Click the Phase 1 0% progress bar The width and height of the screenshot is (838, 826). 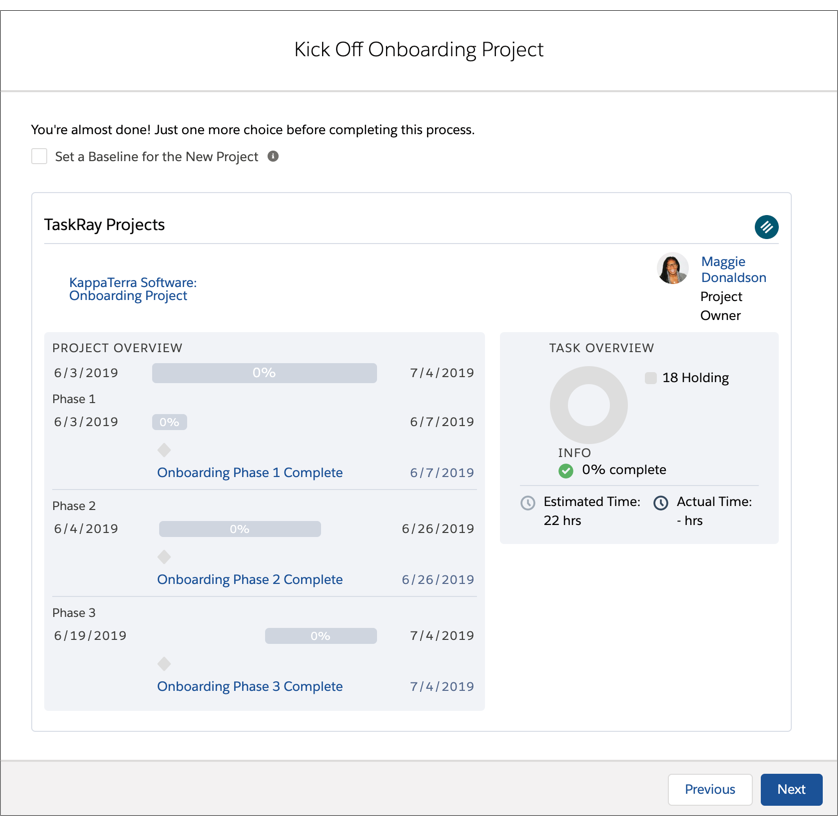pos(169,422)
